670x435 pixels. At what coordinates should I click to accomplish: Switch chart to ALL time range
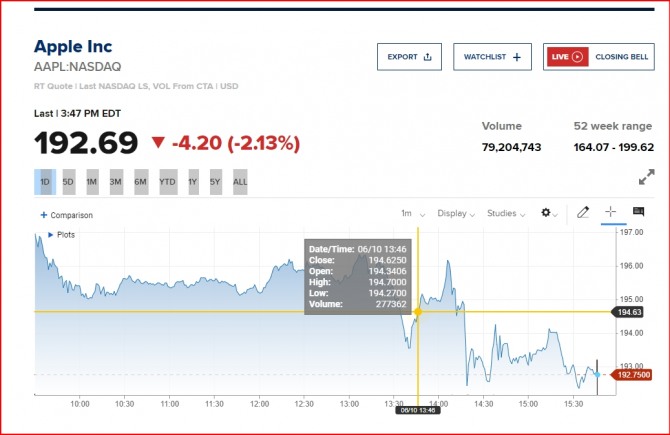[240, 182]
